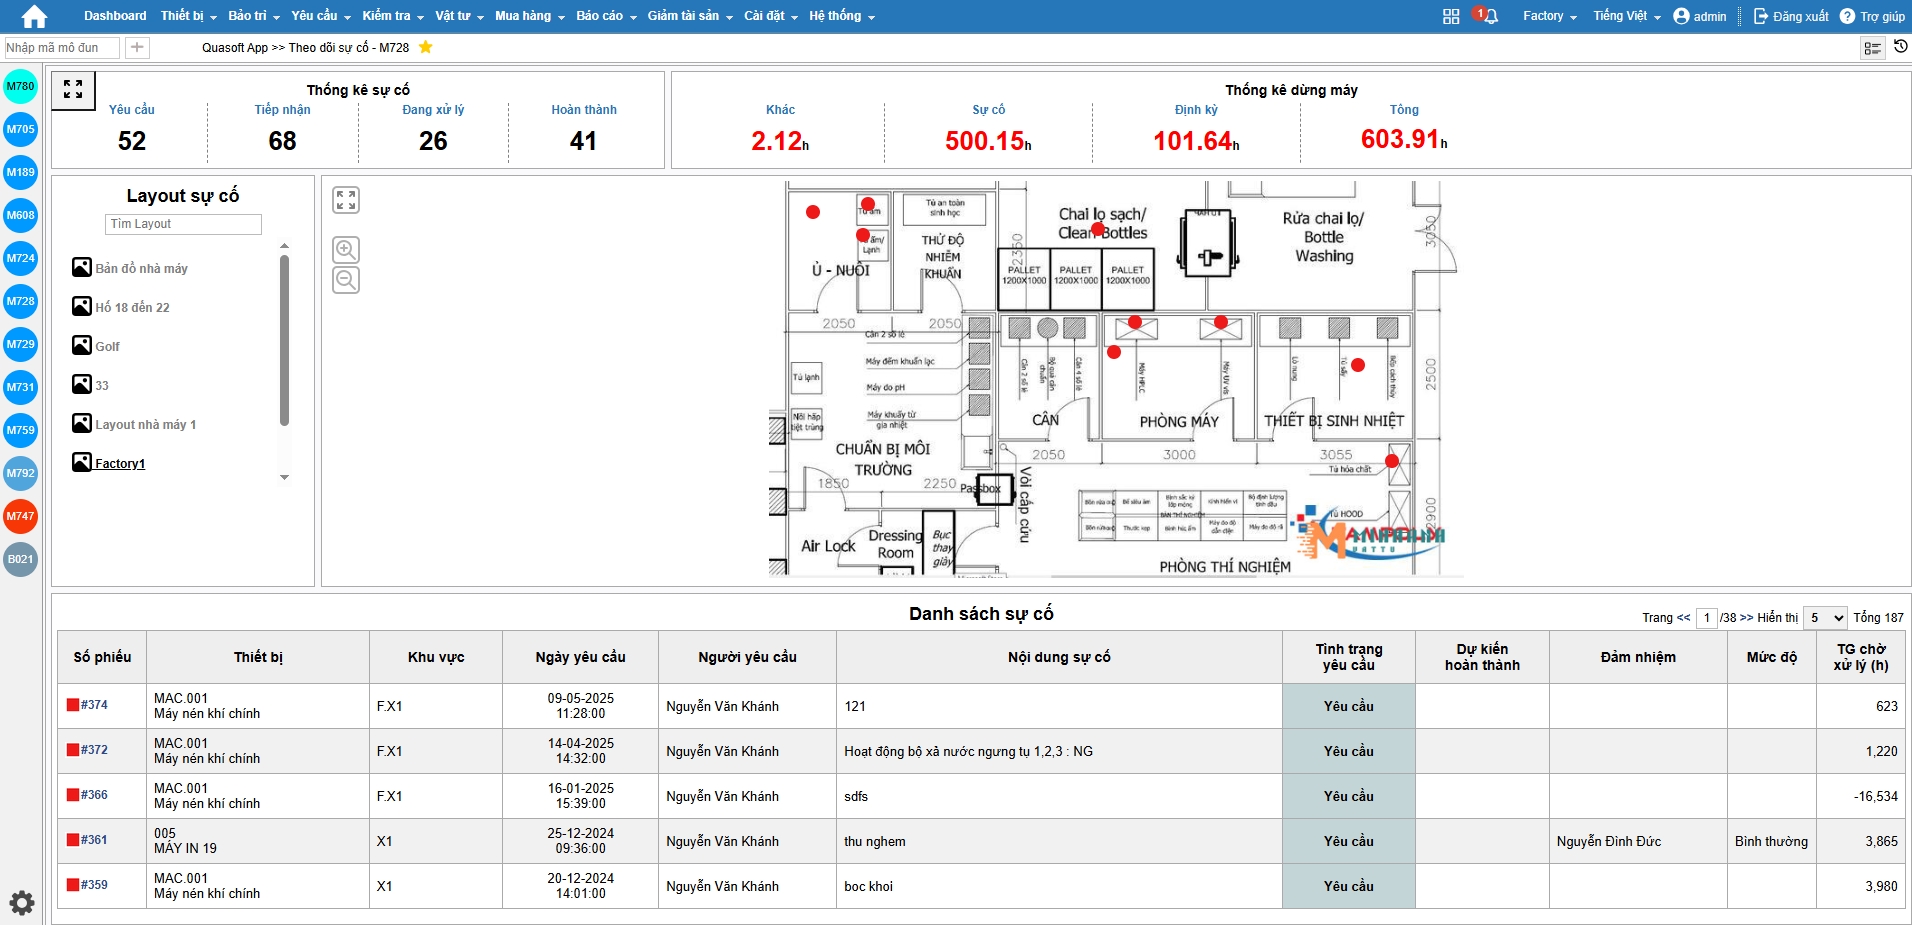Open module M759 in sidebar
Viewport: 1912px width, 925px height.
coord(20,430)
